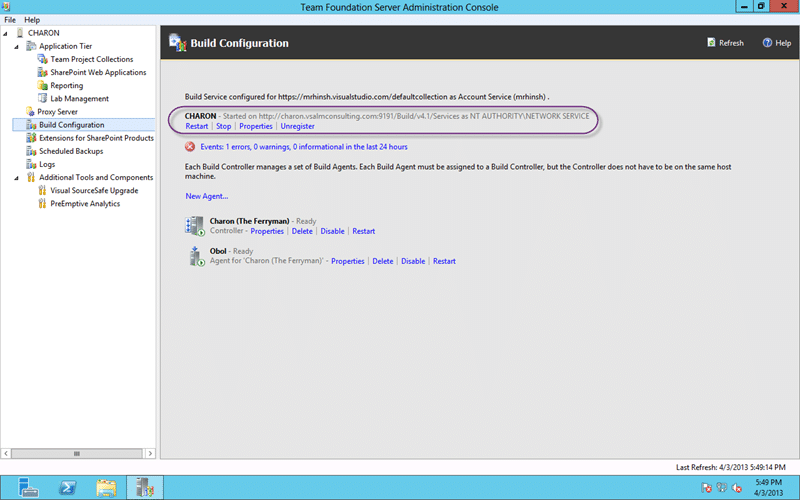Select Logs in the tree
Image resolution: width=800 pixels, height=500 pixels.
tap(47, 164)
